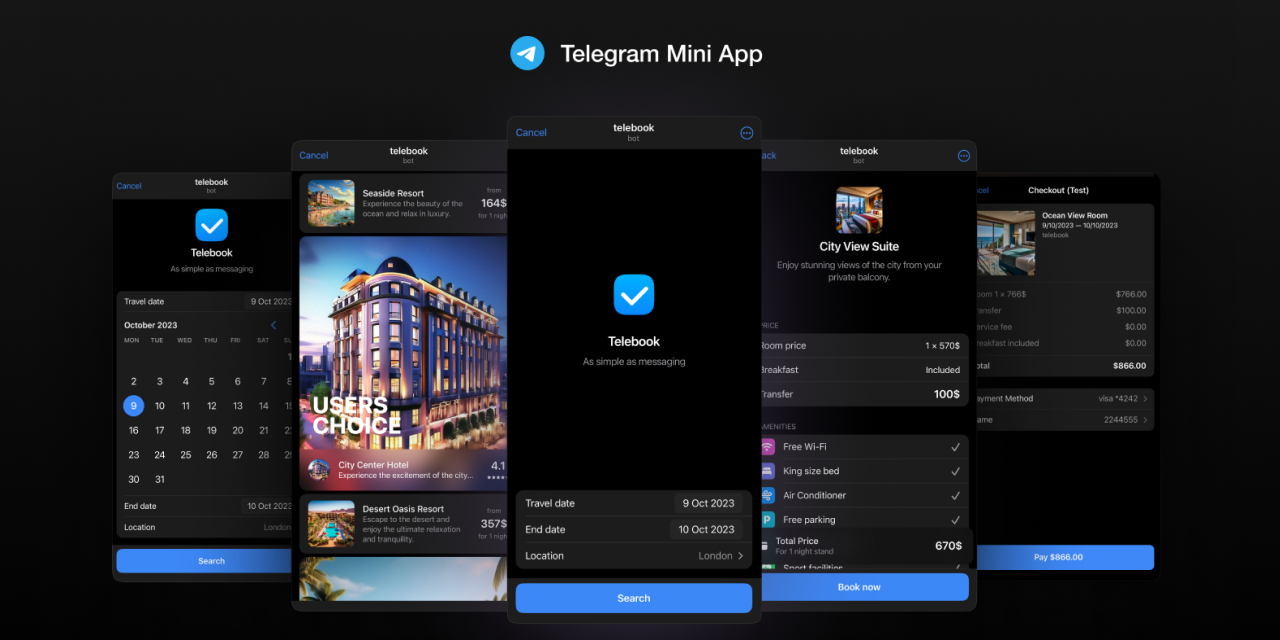Select day 25 in the calendar
The height and width of the screenshot is (640, 1280).
pos(185,455)
